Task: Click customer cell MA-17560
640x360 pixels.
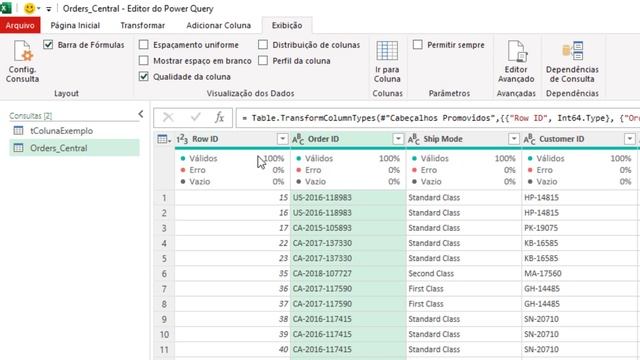Action: coord(580,273)
